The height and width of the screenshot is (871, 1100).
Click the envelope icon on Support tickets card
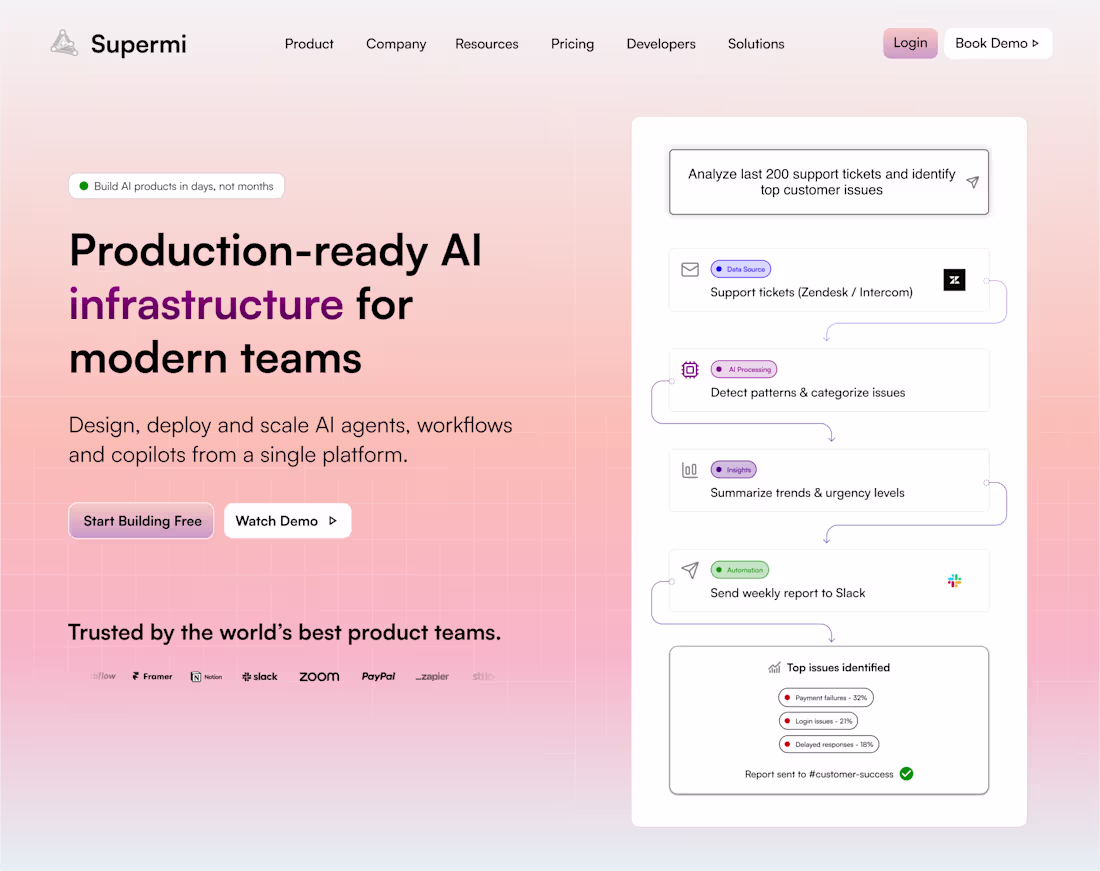(690, 269)
